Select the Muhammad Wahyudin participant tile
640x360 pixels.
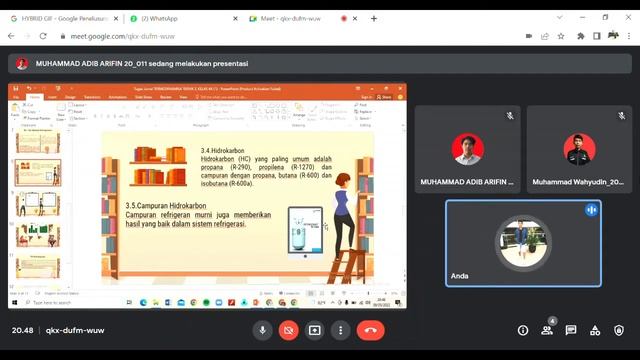click(579, 149)
